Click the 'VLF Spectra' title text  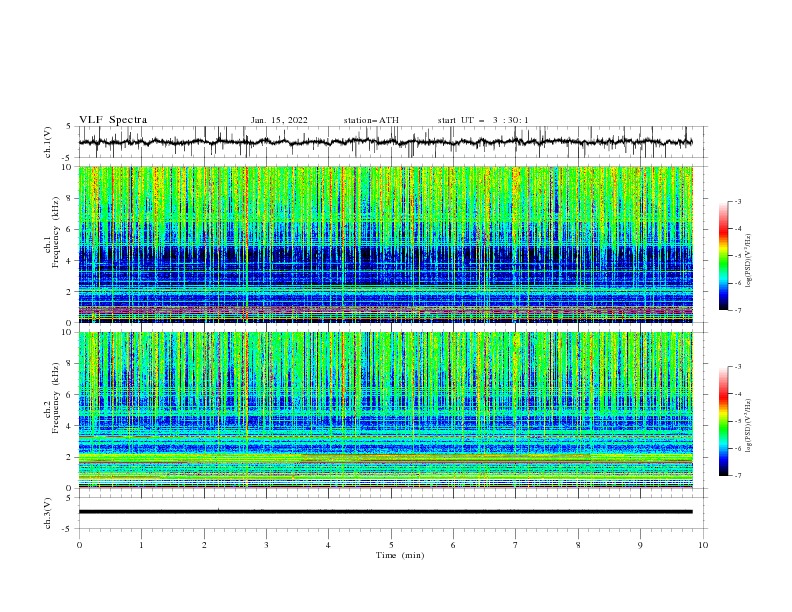point(113,120)
